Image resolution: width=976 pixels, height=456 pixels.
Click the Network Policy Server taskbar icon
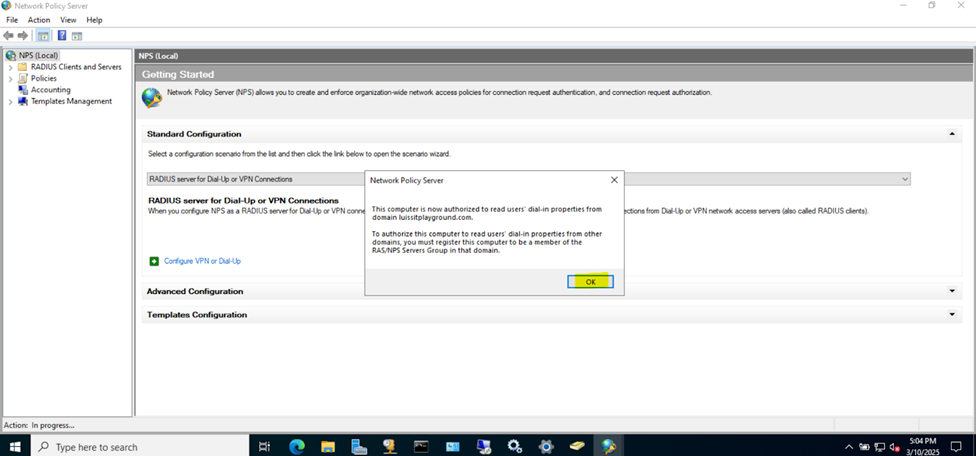tap(608, 446)
